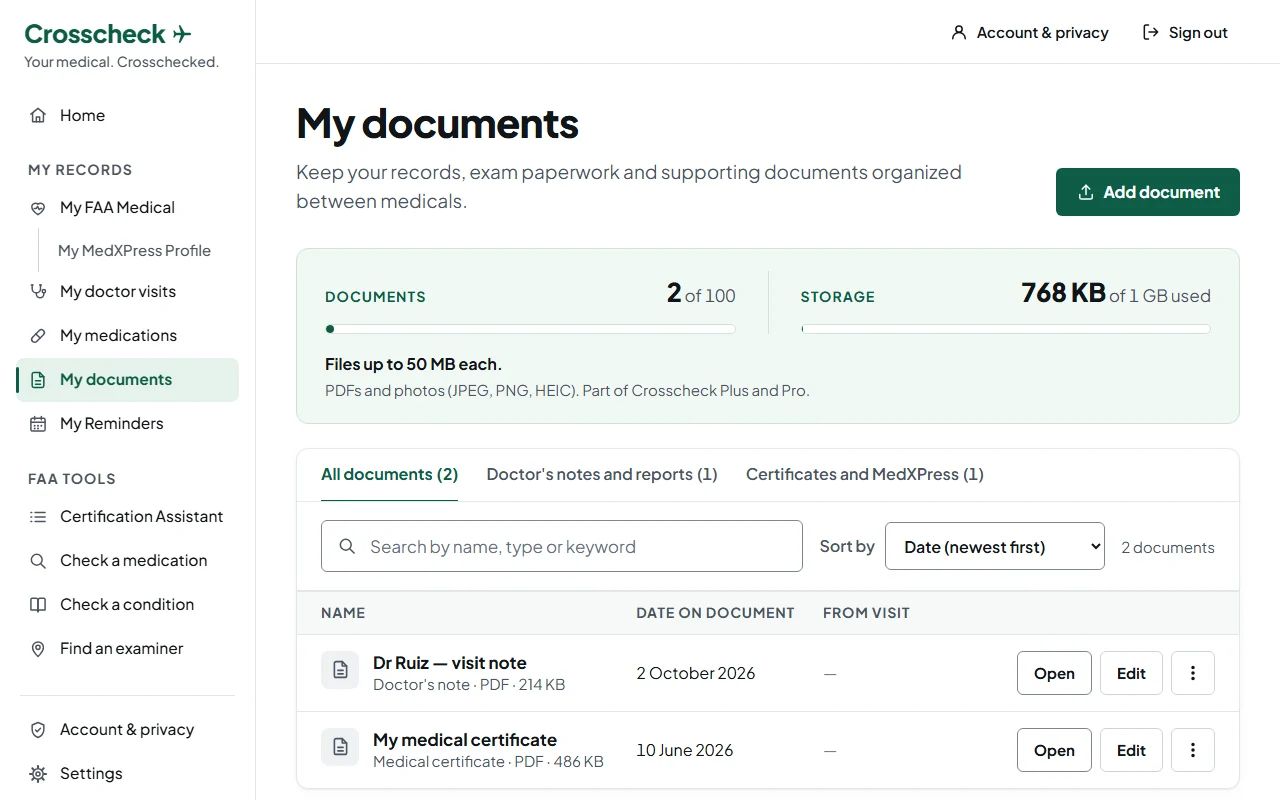Click the calendar icon for My Reminders

tap(38, 424)
